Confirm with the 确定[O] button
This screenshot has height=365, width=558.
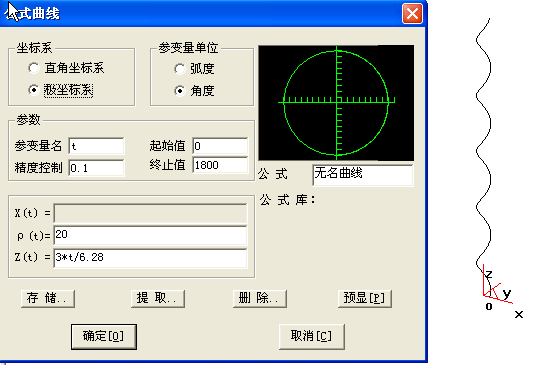(x=104, y=337)
